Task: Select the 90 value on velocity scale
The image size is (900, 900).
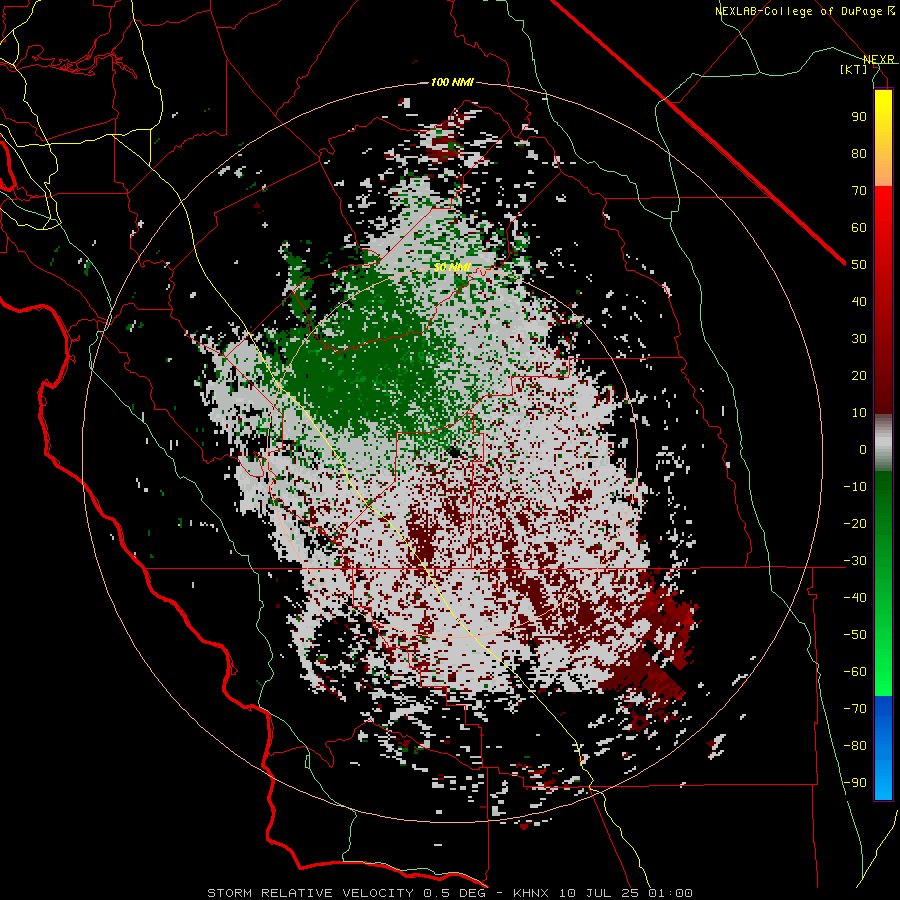Action: point(859,117)
